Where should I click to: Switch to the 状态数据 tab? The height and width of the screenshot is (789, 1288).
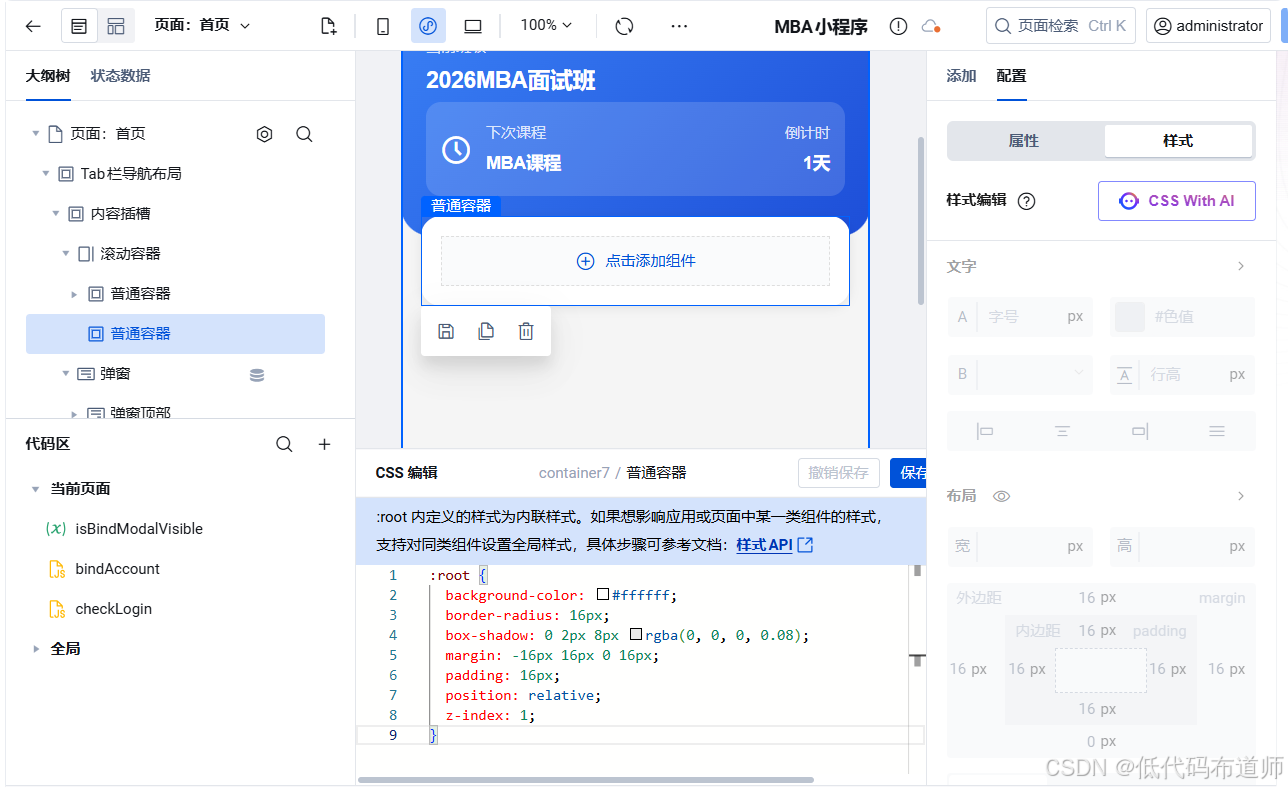pos(120,76)
